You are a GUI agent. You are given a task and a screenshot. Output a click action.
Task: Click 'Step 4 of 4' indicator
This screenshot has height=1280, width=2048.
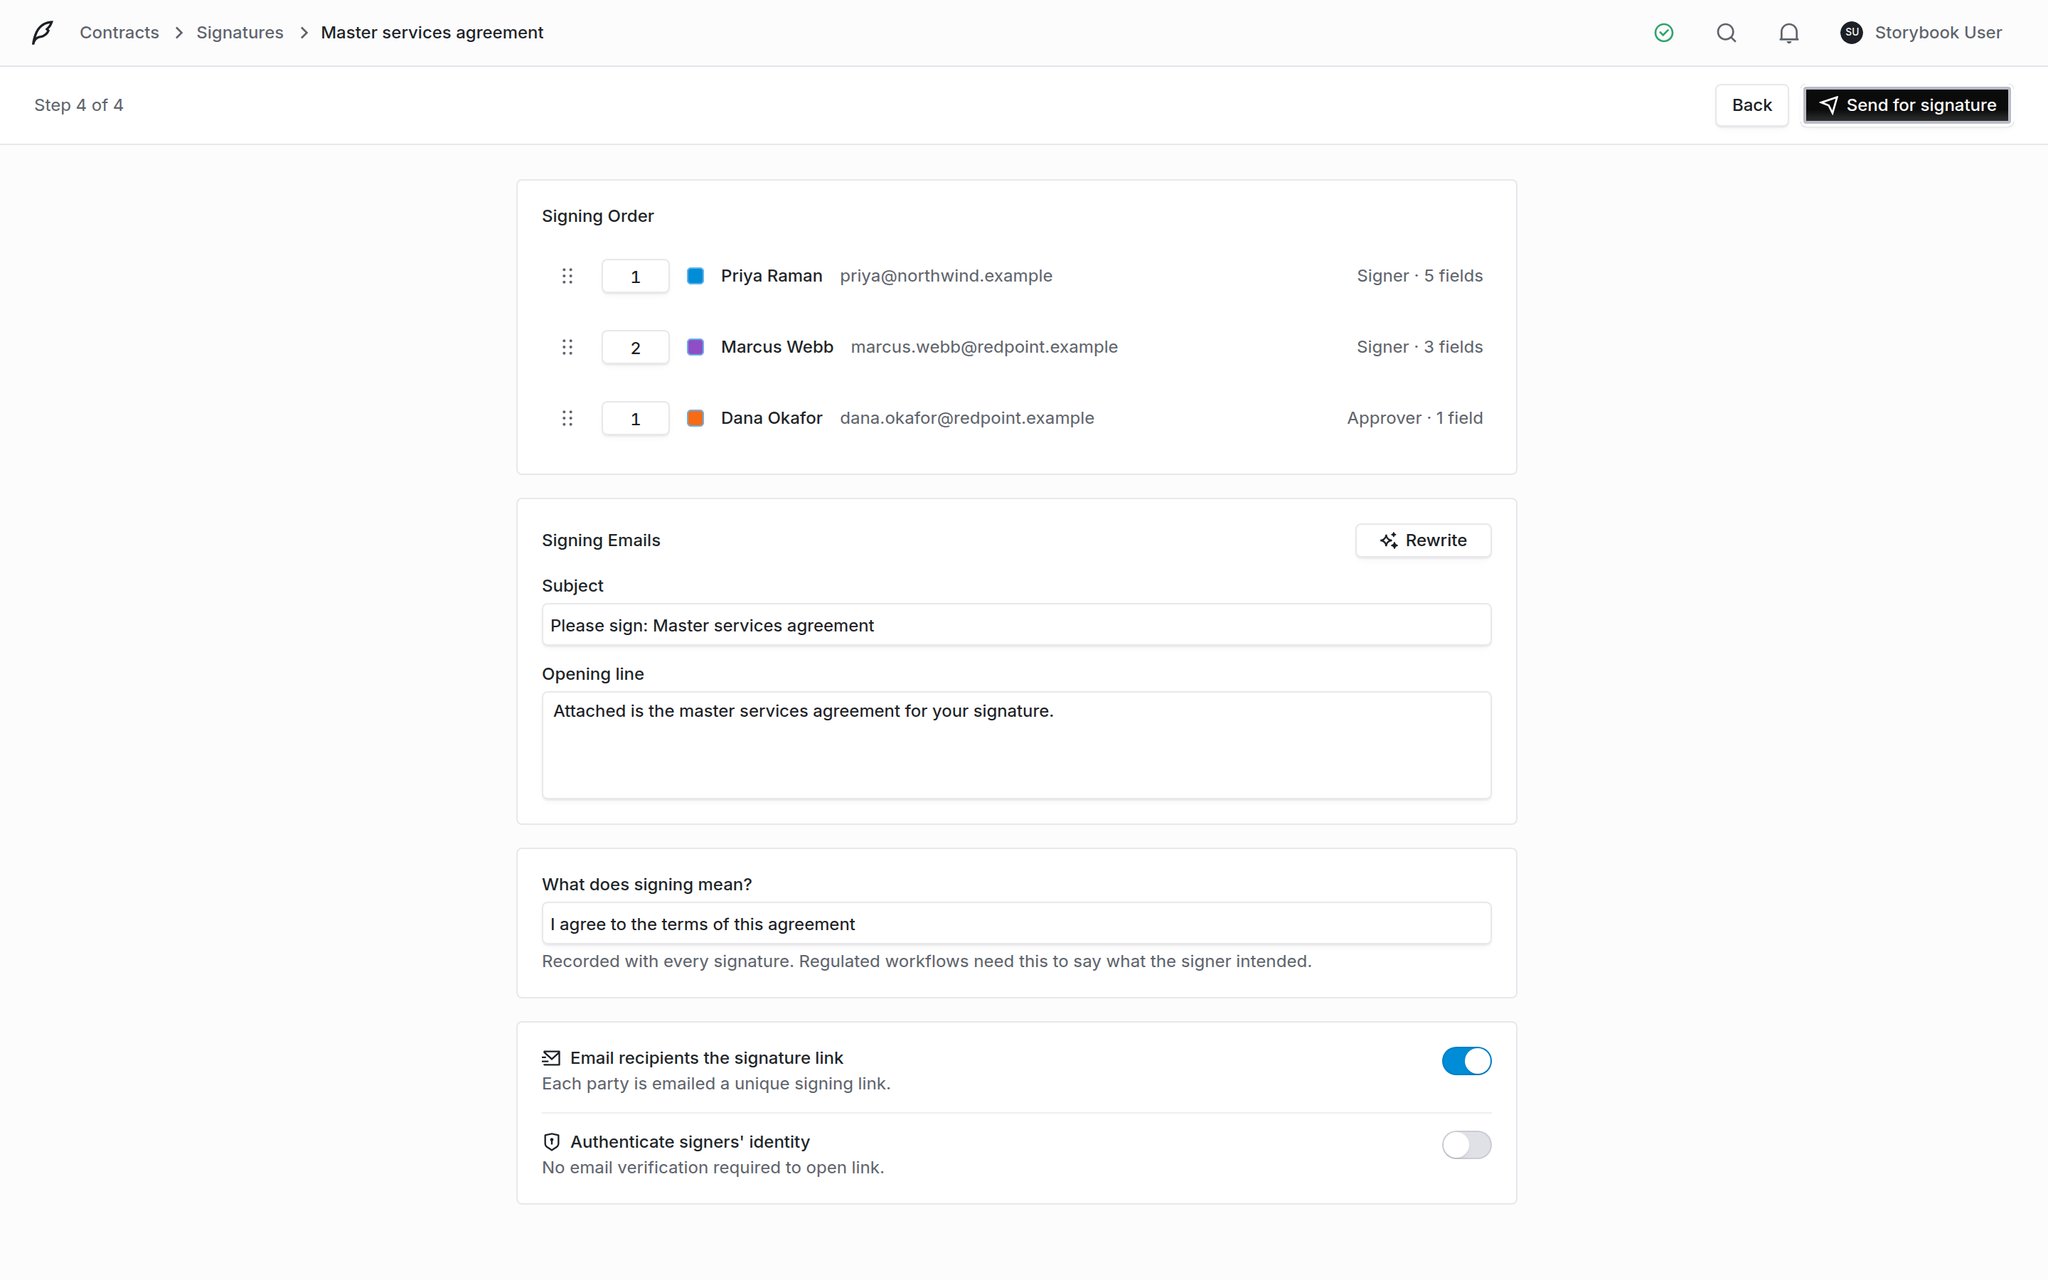click(79, 105)
